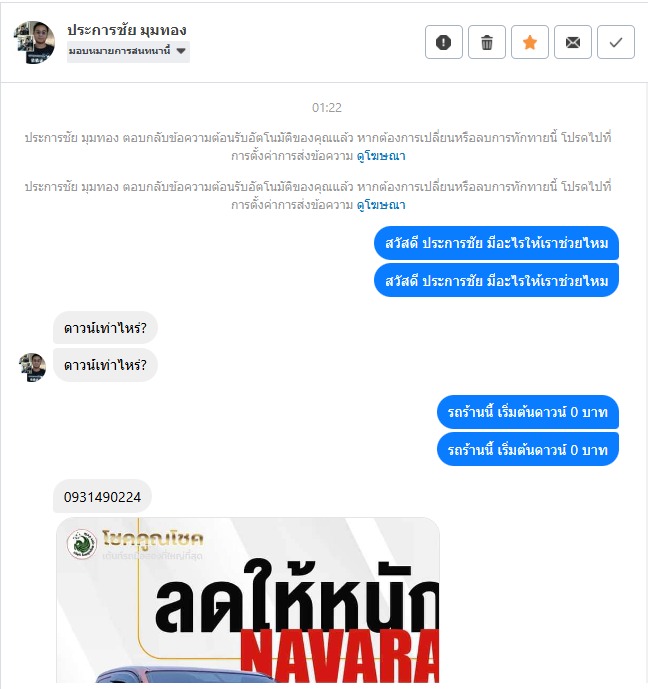Select second รถร้านนี้ เริ่มต้นดาวน์ 0 บาท reply
The height and width of the screenshot is (689, 648).
528,450
